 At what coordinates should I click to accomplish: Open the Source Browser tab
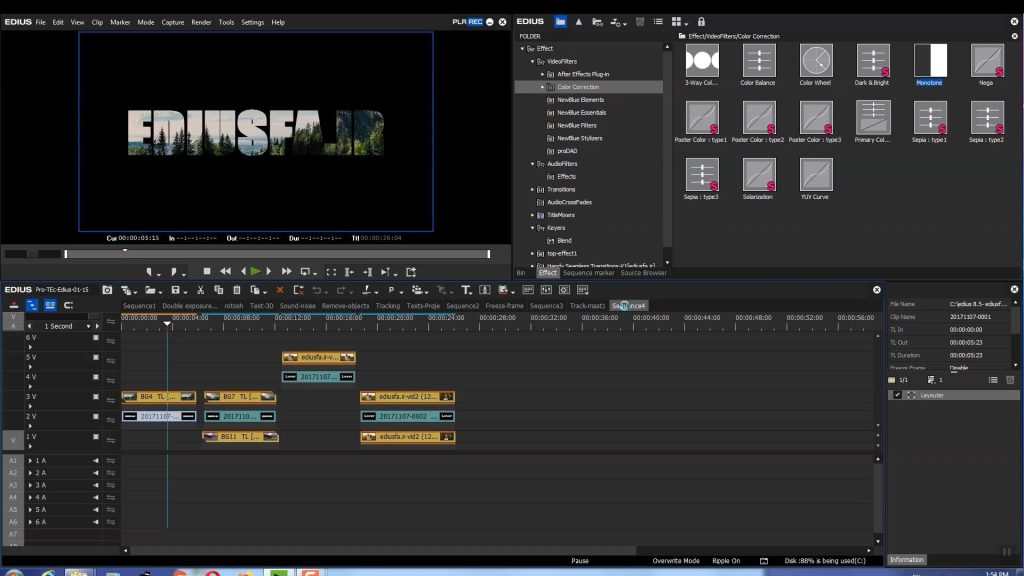click(x=643, y=273)
